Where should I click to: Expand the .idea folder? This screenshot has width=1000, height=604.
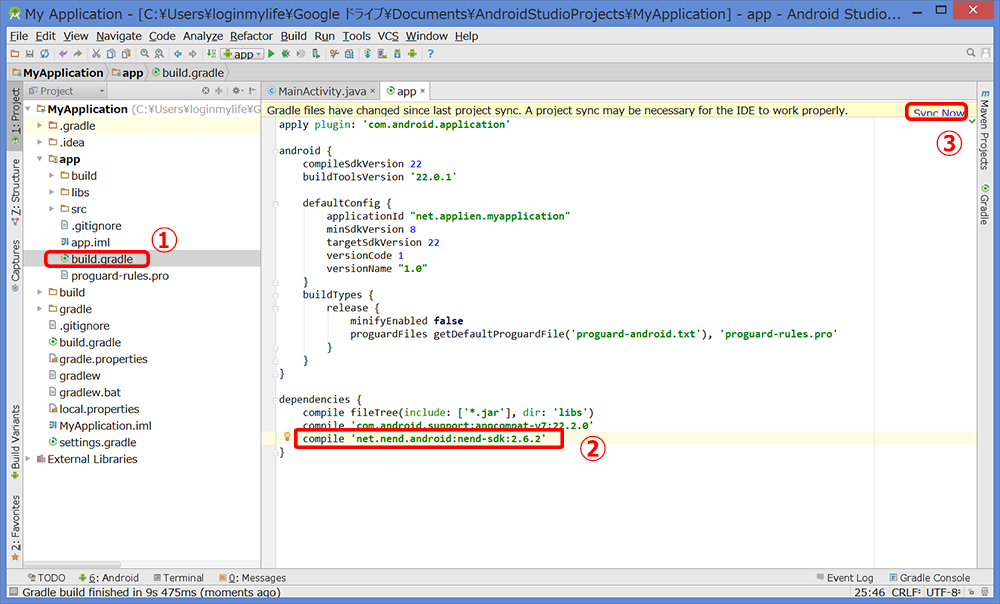(x=40, y=142)
